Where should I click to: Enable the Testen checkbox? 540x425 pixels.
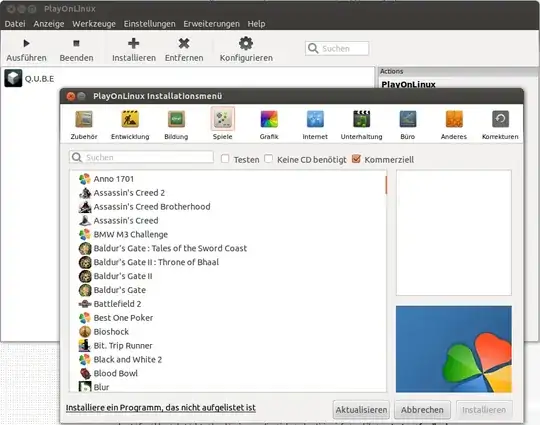225,159
